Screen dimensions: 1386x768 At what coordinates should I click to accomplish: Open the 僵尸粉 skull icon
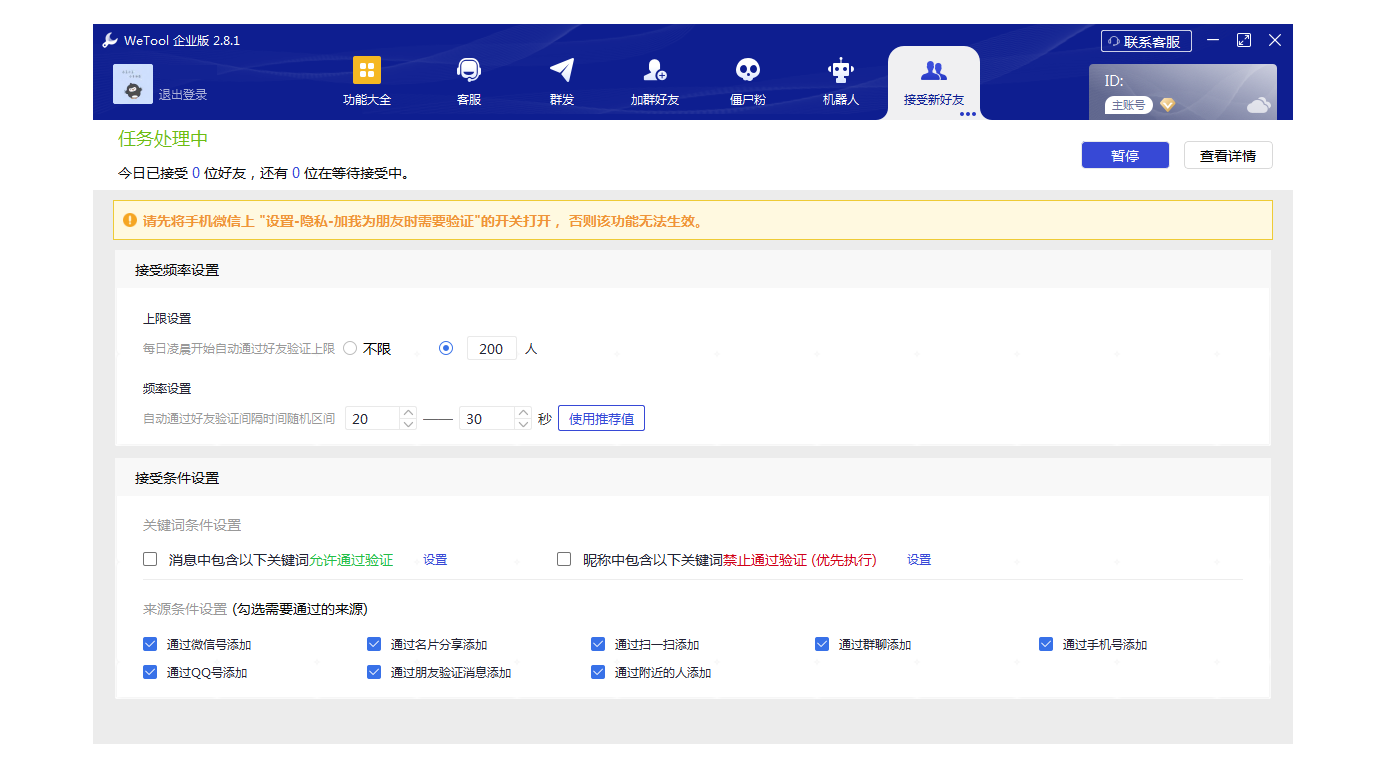pyautogui.click(x=748, y=70)
